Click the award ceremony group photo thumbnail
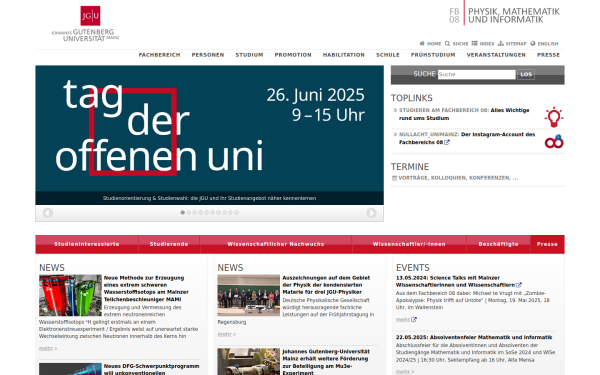600x375 pixels. coord(249,295)
